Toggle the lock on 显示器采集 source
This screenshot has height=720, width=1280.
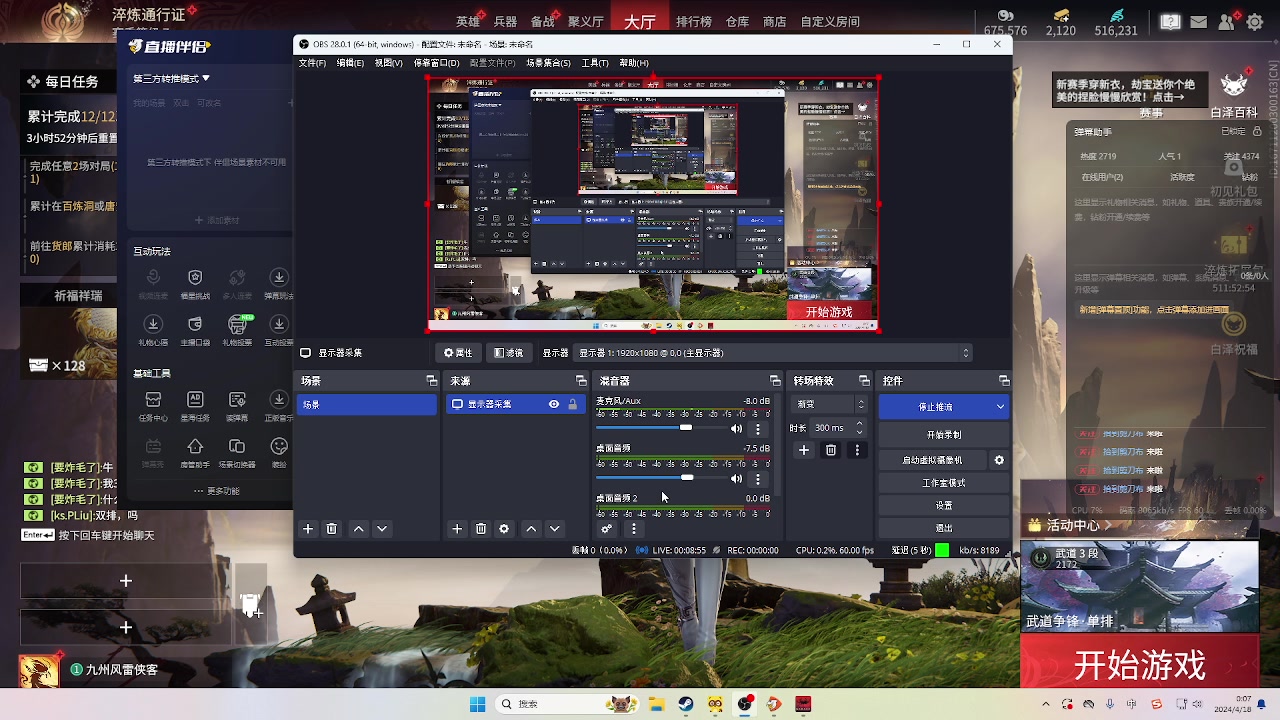point(572,404)
